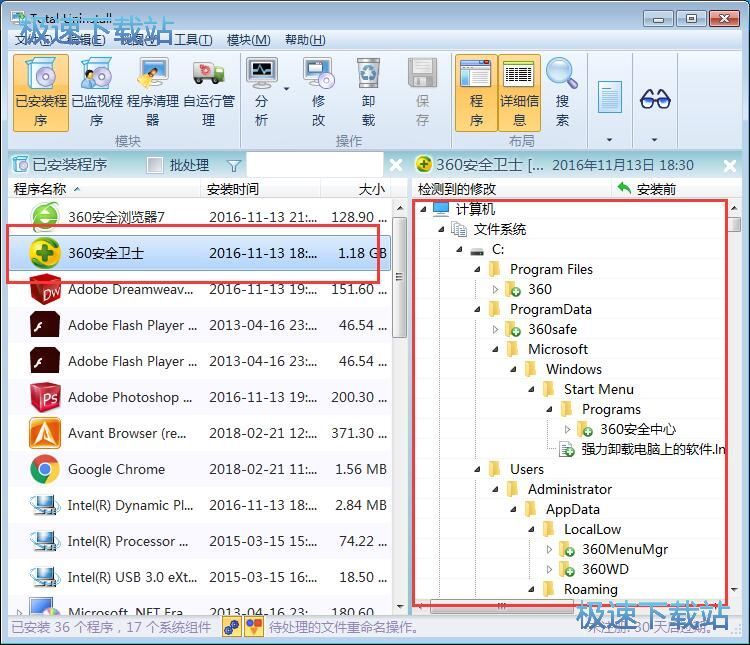The width and height of the screenshot is (750, 645).
Task: Open dropdown under the glasses icon
Action: (x=654, y=140)
